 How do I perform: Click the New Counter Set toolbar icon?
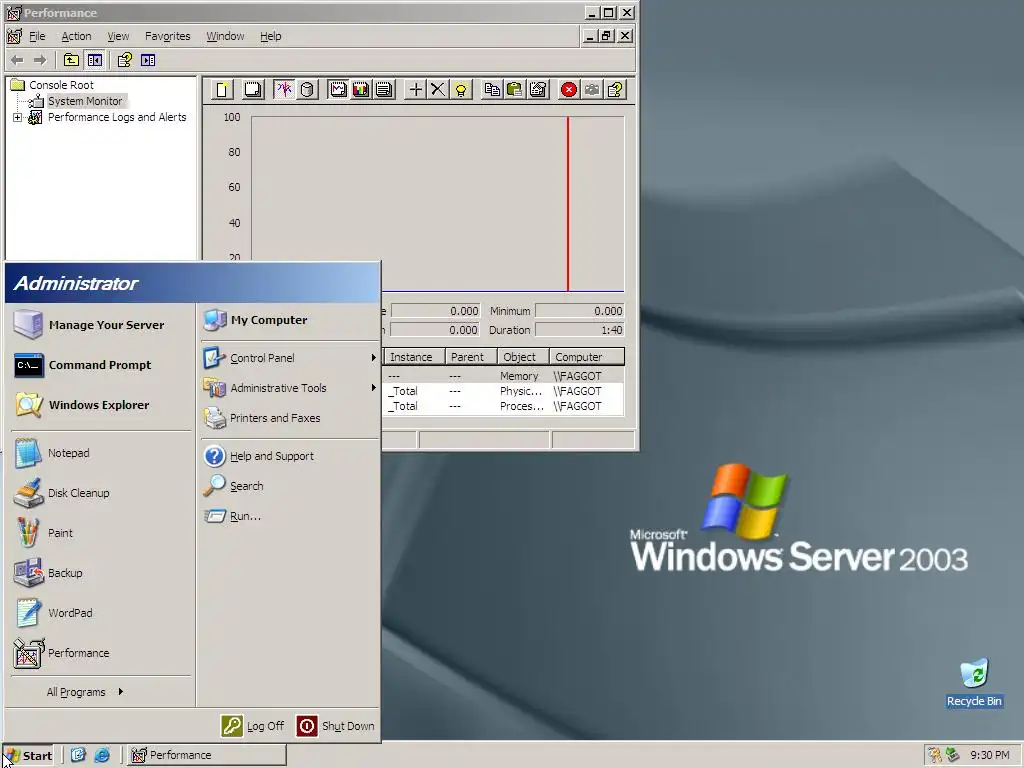[222, 89]
